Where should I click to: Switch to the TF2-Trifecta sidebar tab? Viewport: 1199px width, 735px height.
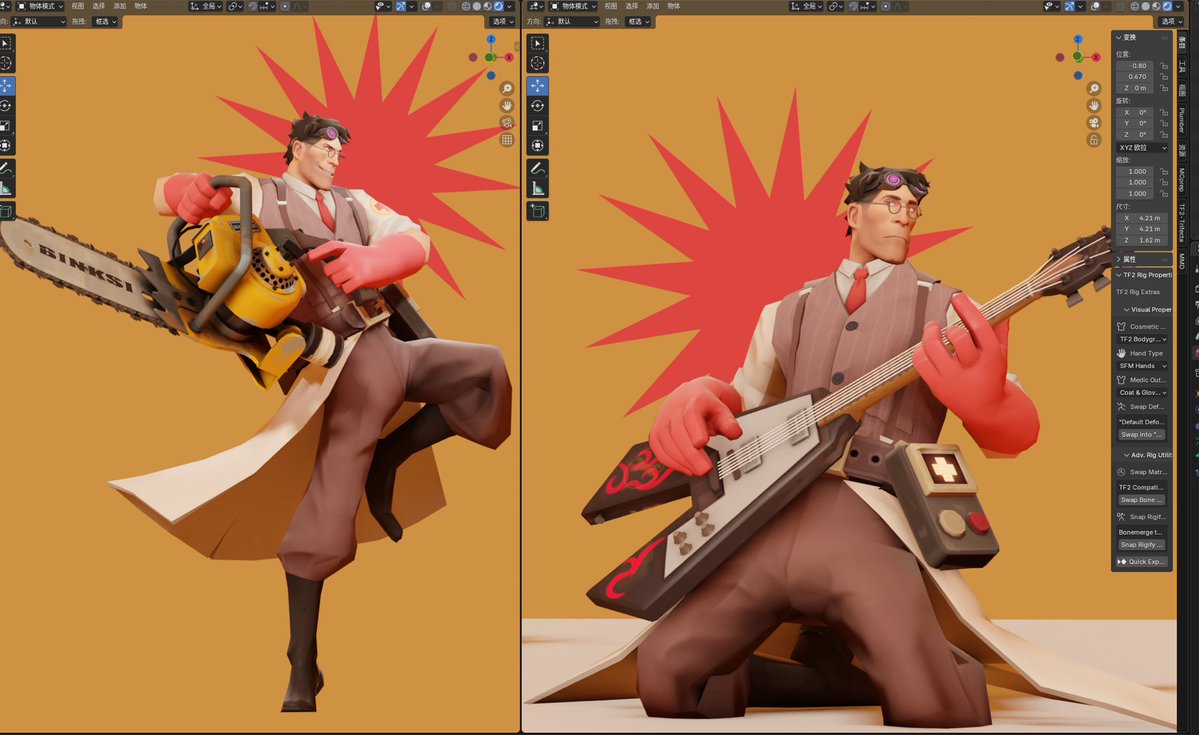pos(1182,222)
